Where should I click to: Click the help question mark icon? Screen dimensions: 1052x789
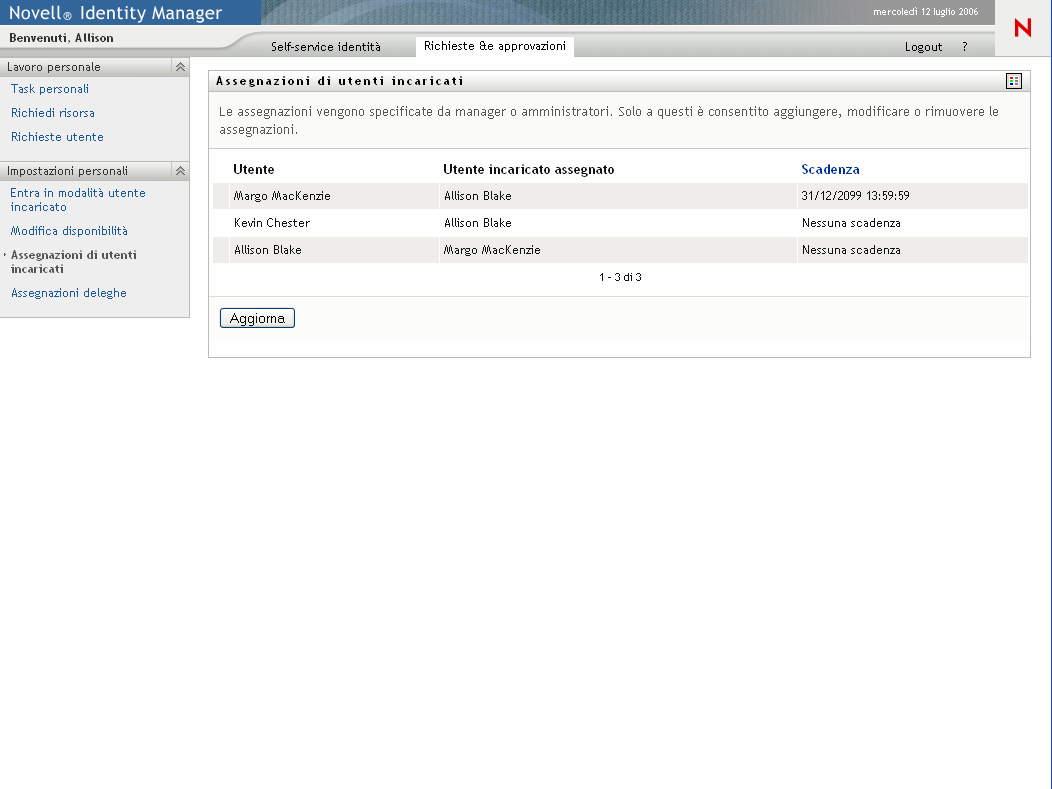(x=964, y=47)
